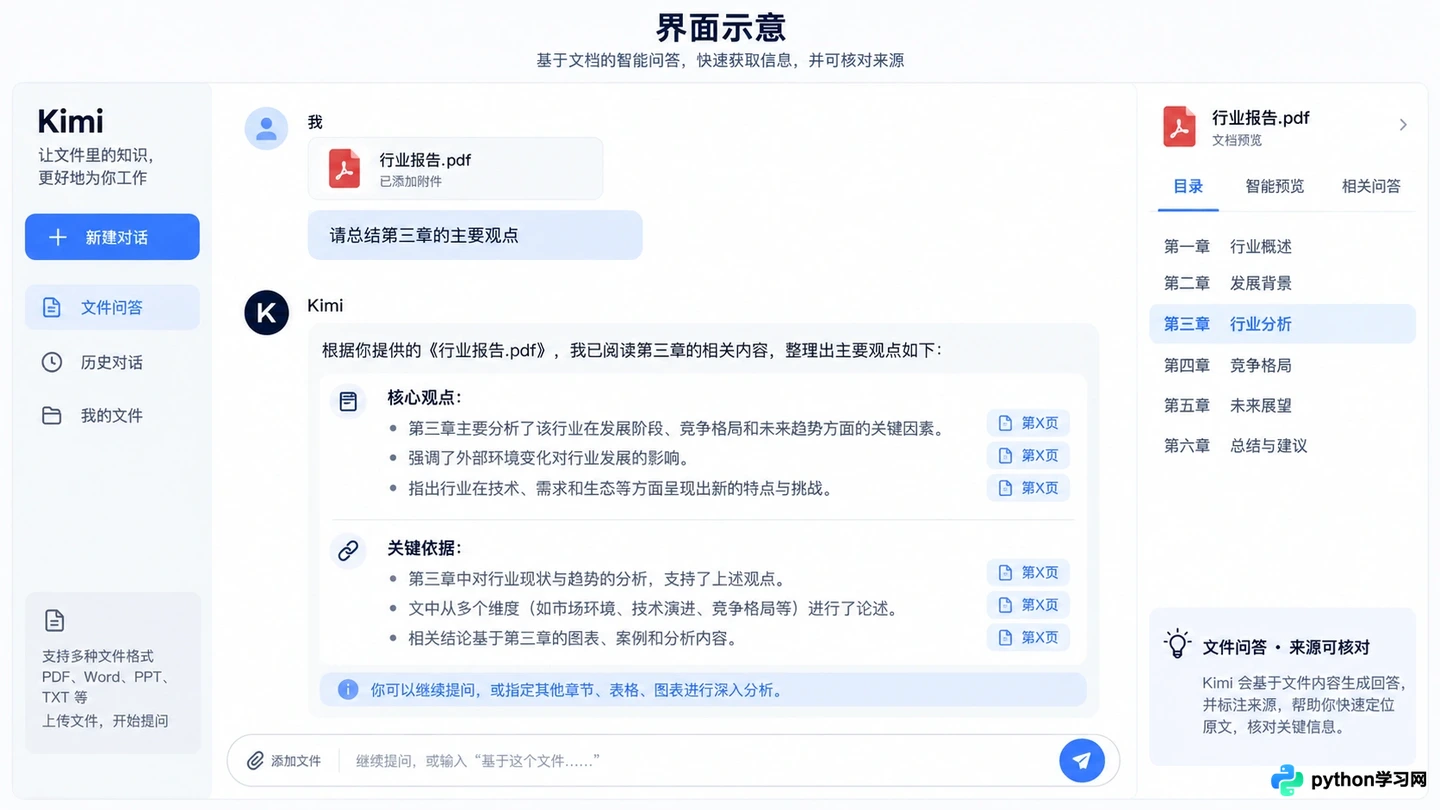Click the info icon in the tip banner
This screenshot has height=810, width=1440.
[x=348, y=689]
